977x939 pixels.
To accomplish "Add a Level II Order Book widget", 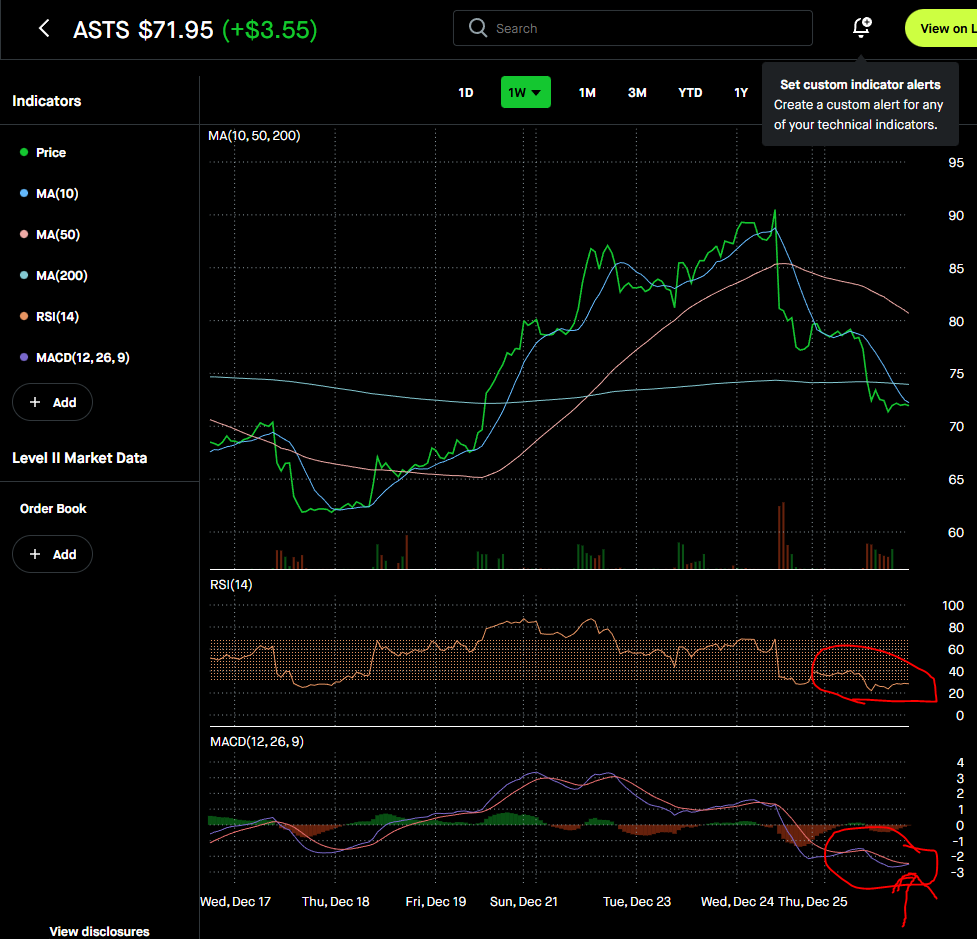I will (52, 554).
